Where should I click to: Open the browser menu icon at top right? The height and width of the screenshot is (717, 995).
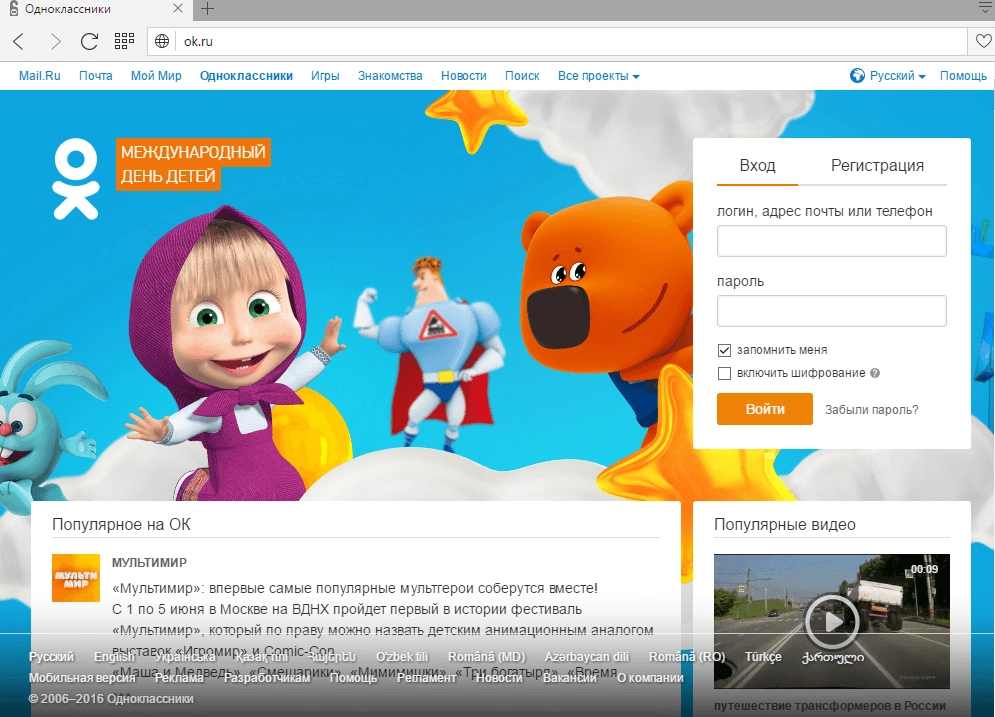pos(985,8)
